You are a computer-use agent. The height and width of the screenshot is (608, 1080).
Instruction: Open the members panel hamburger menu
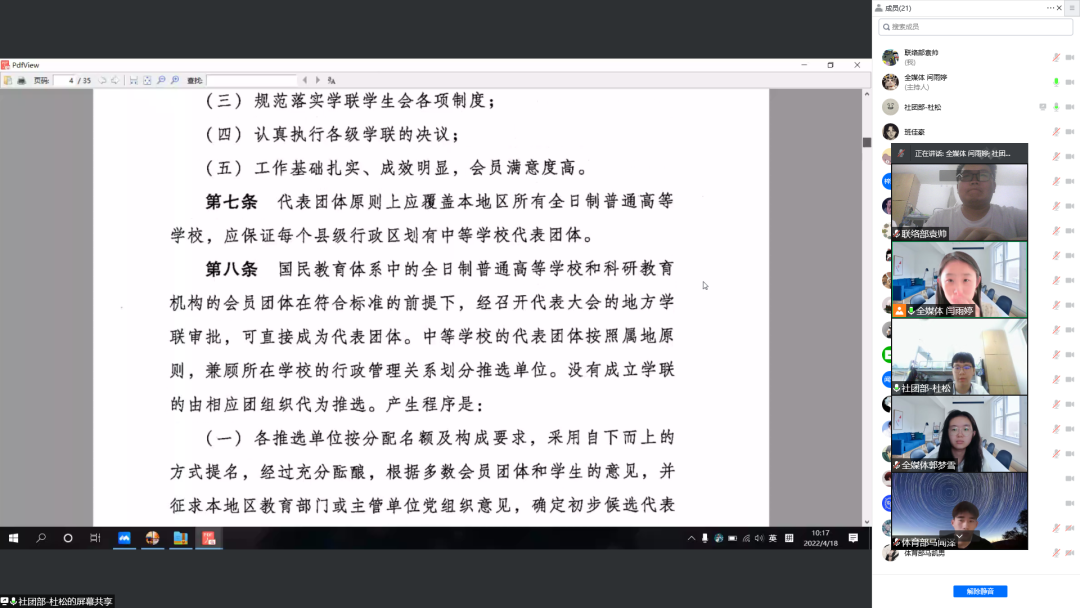click(1072, 8)
